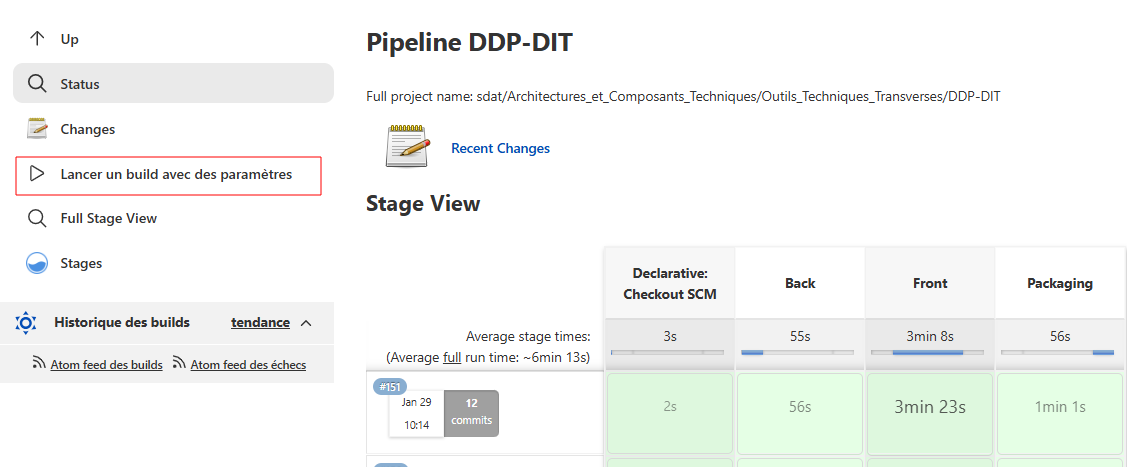The height and width of the screenshot is (468, 1127).
Task: Select Lancer un build avec des paramètres
Action: pyautogui.click(x=176, y=174)
